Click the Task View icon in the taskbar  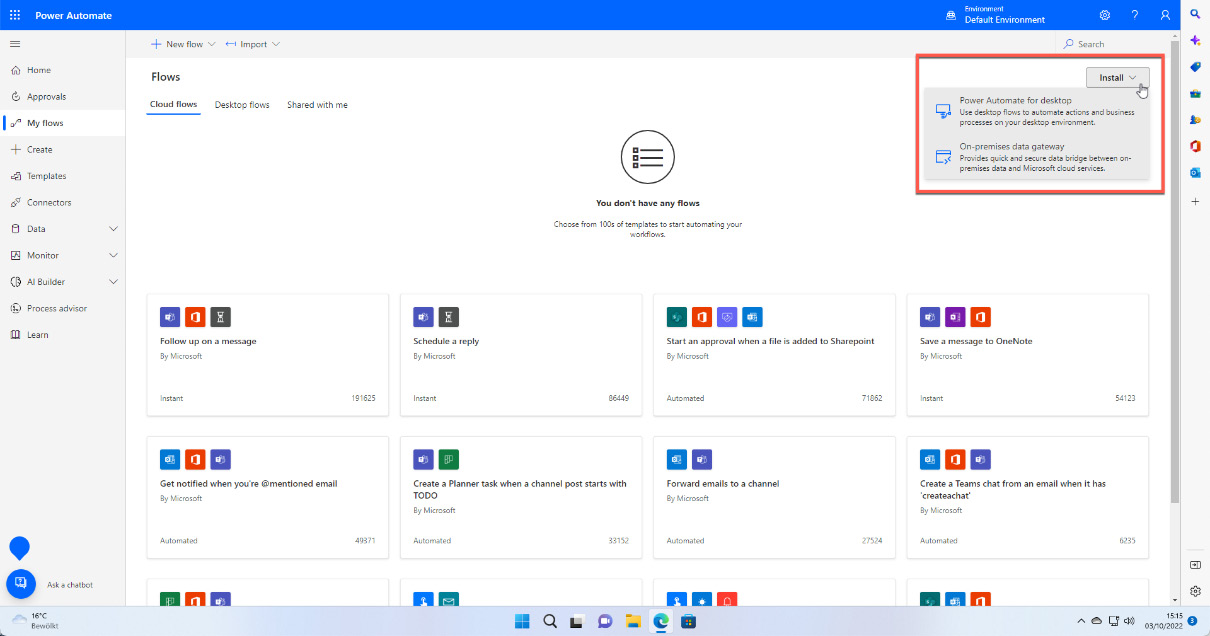click(x=577, y=621)
